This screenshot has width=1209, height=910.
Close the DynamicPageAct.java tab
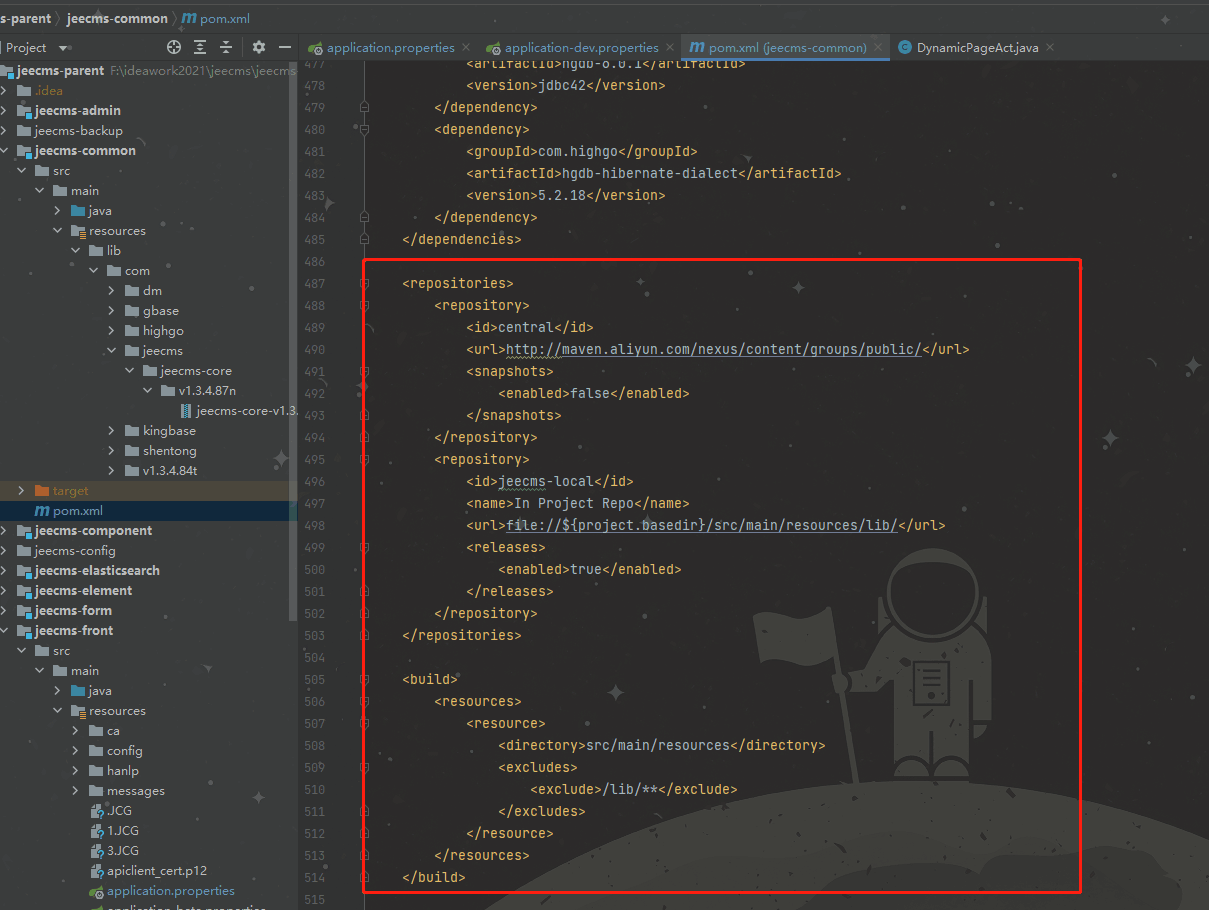pos(1050,47)
